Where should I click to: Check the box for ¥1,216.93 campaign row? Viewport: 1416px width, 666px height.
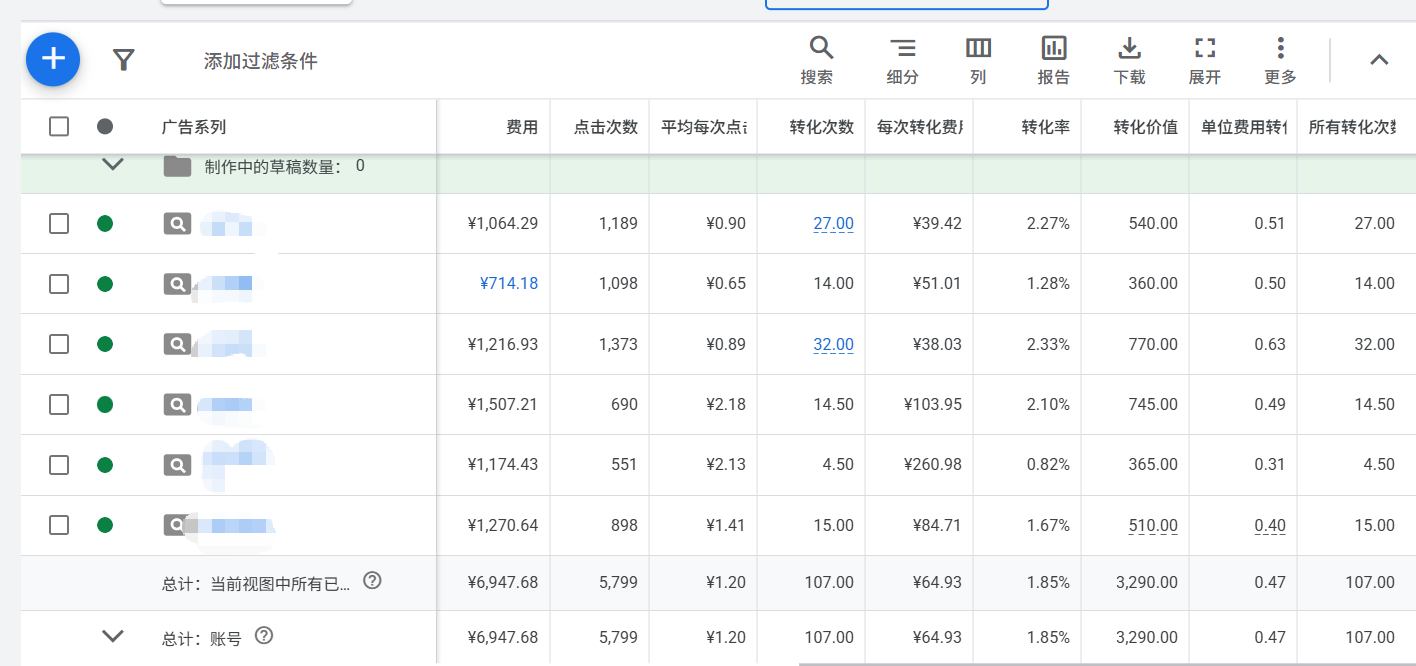(59, 344)
